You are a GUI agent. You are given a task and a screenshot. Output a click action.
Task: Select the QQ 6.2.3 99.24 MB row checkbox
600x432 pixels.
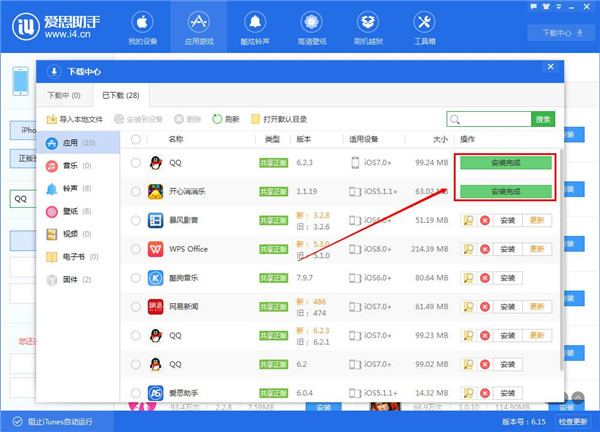[x=135, y=163]
